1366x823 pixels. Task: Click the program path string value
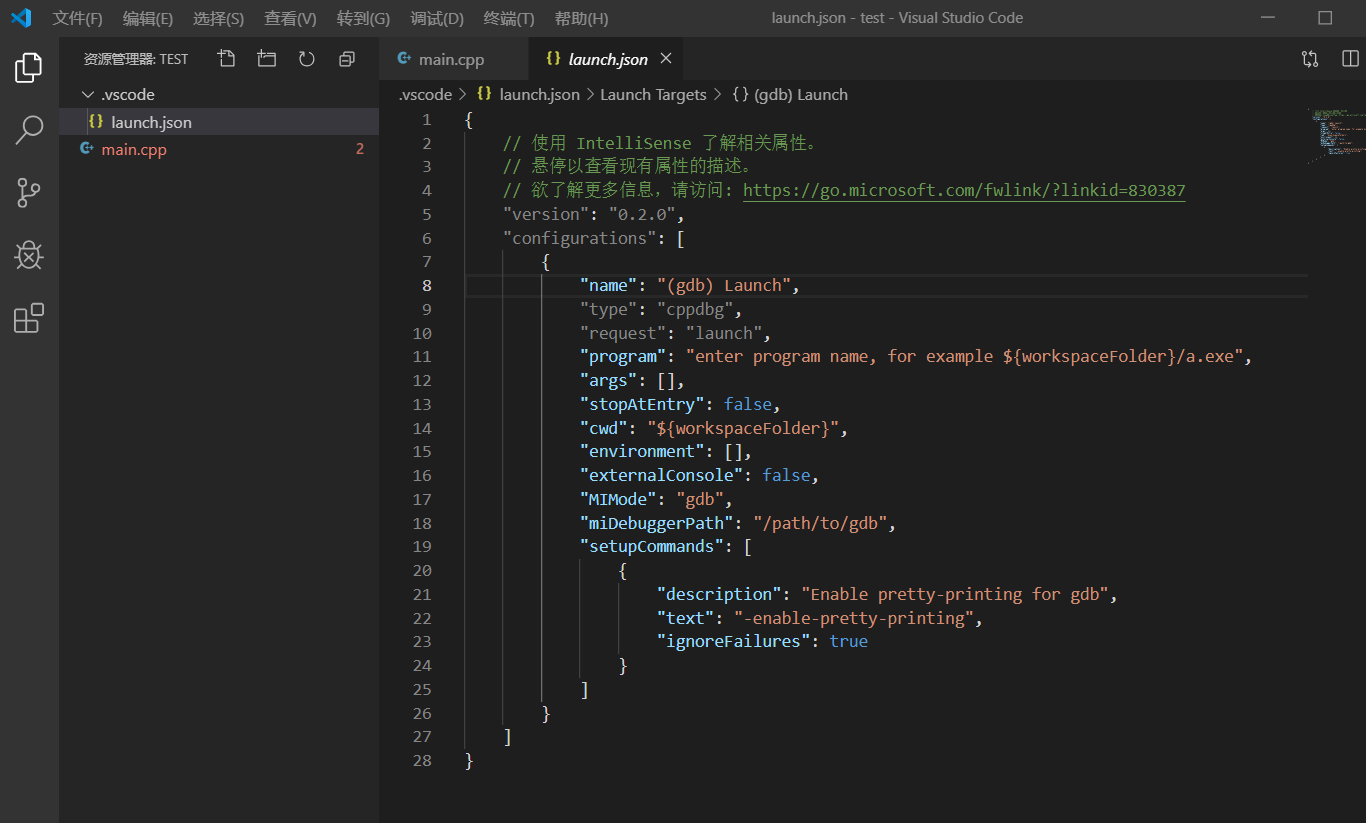pos(965,356)
